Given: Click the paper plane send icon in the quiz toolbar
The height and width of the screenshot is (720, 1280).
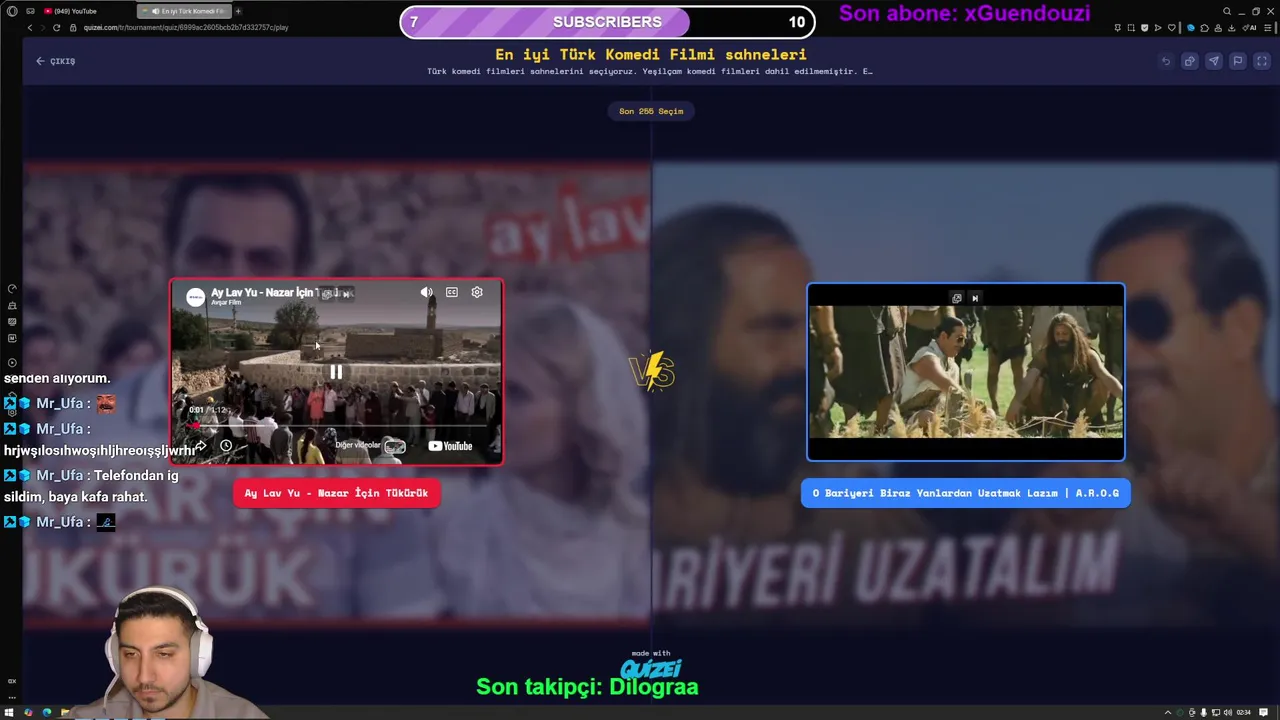Looking at the screenshot, I should pos(1213,61).
